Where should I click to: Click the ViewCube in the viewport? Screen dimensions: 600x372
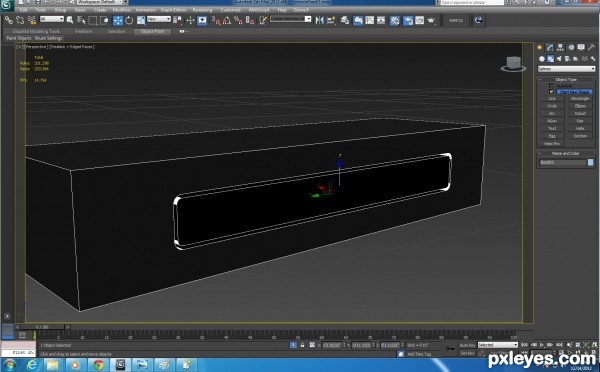[x=513, y=64]
